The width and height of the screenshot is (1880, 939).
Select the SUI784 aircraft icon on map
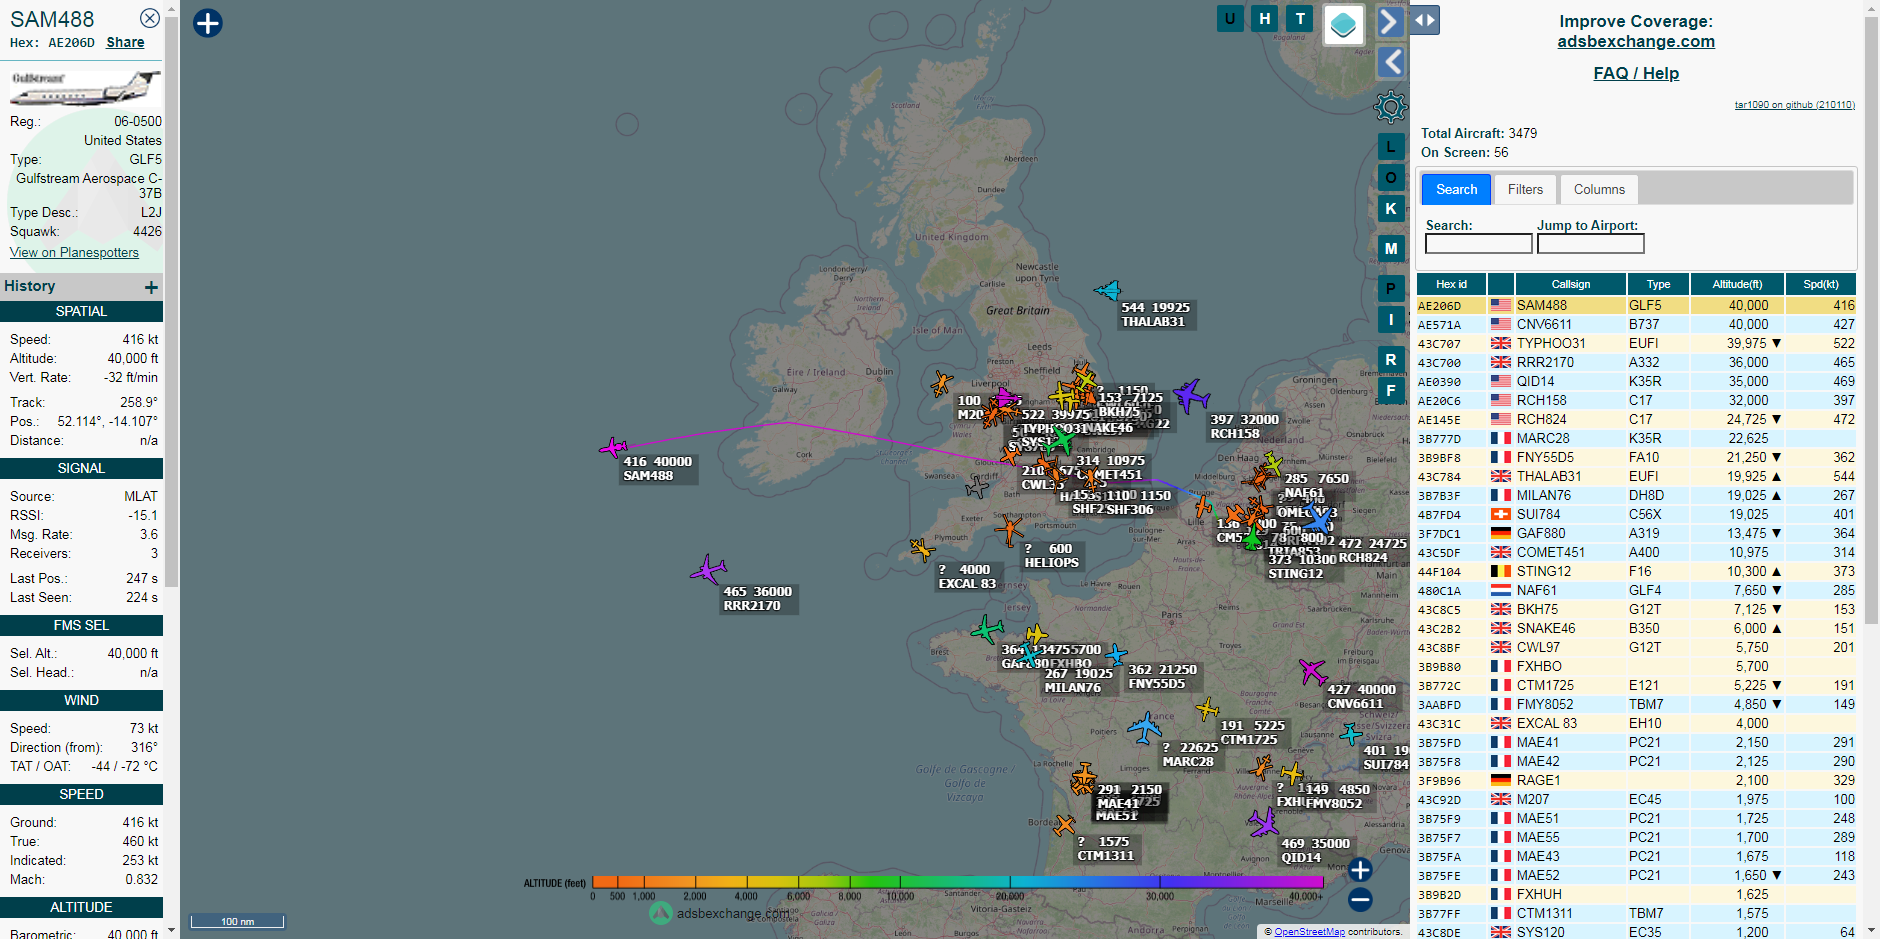point(1351,734)
